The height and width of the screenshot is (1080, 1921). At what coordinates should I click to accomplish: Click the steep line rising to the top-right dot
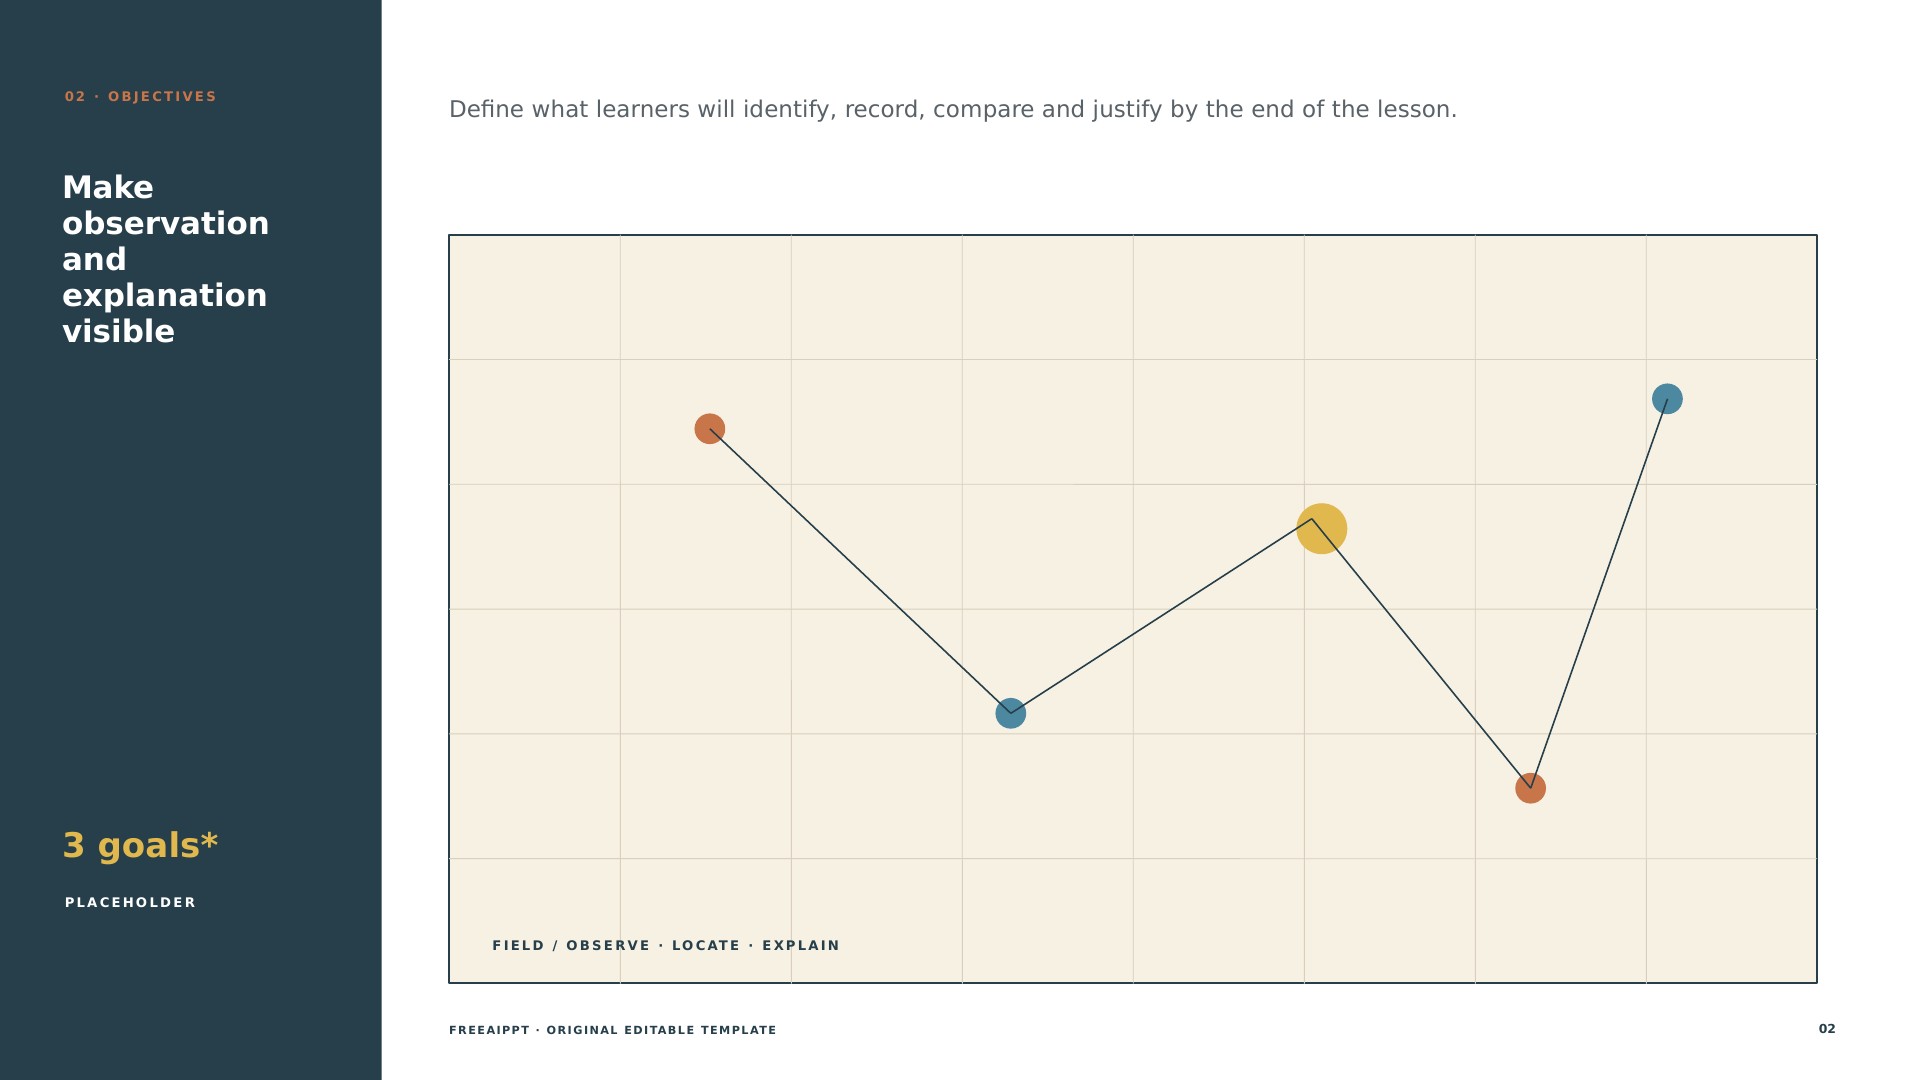(1598, 594)
